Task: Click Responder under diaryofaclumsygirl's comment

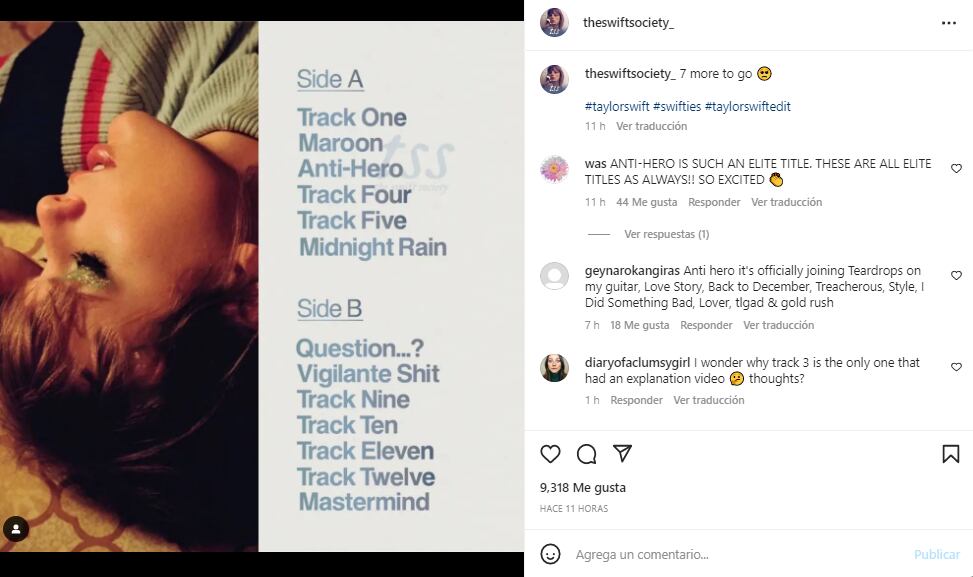Action: point(636,400)
